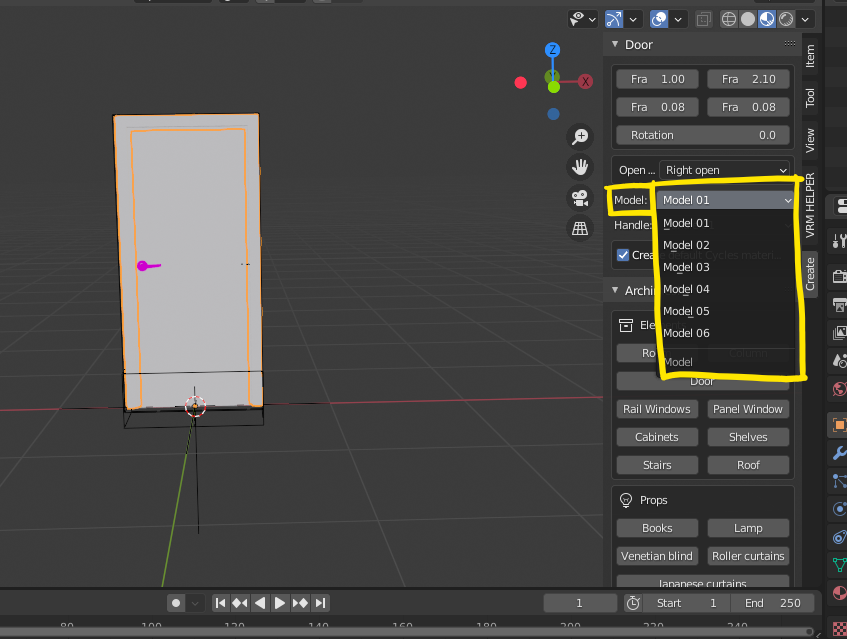
Task: Open the Object properties tab (orange square)
Action: pos(839,425)
